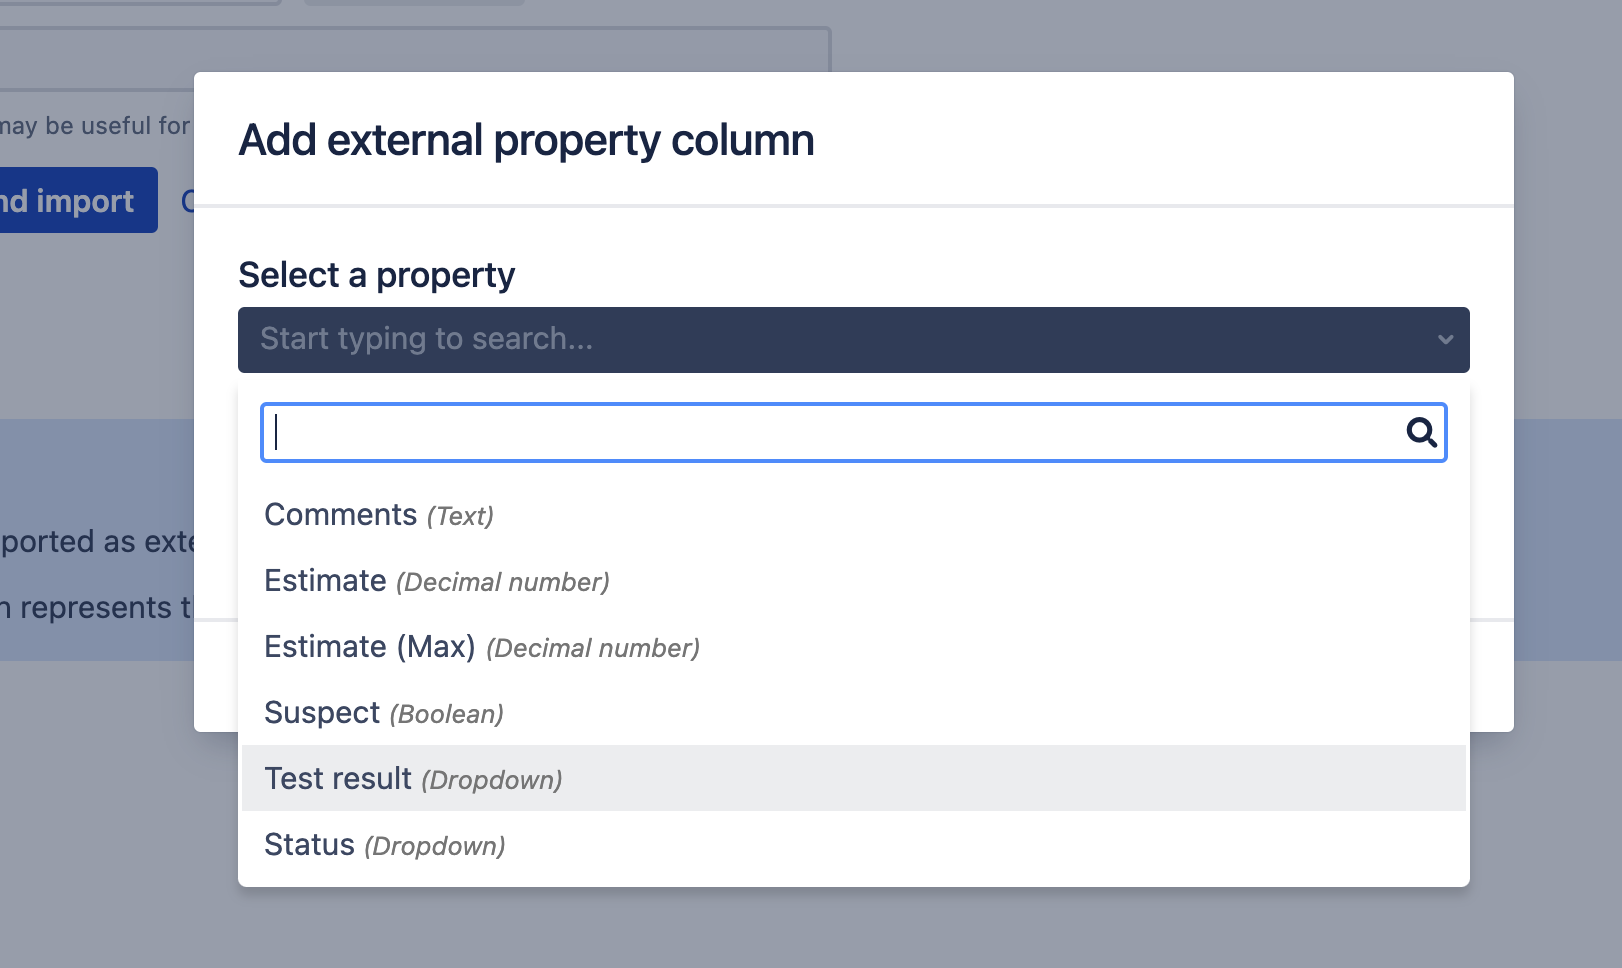Click the '(Boolean)' type hint beside Suspect
1622x968 pixels.
click(447, 714)
